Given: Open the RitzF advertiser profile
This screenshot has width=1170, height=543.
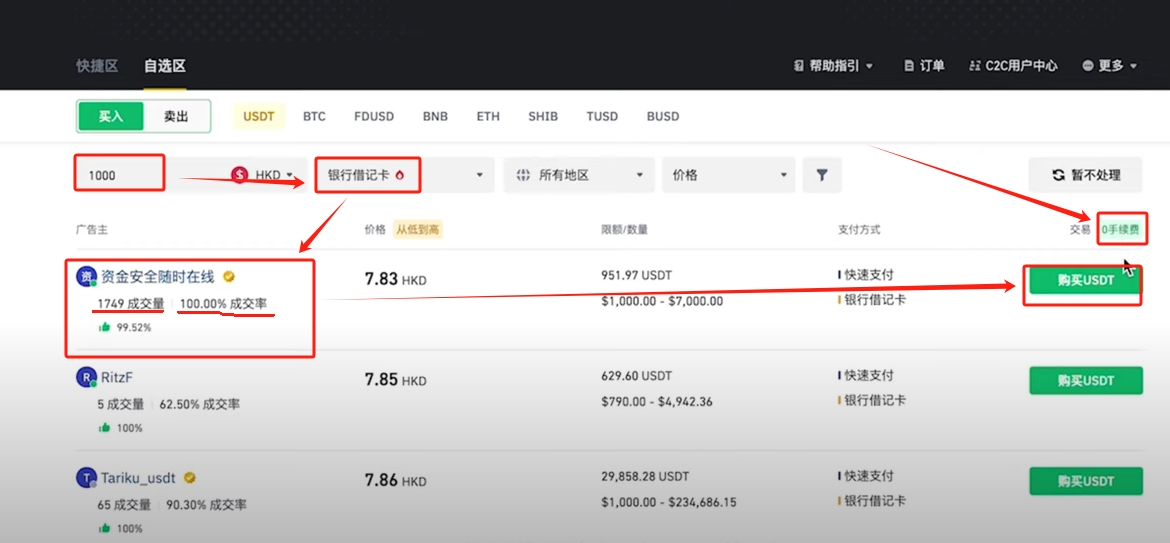Looking at the screenshot, I should pyautogui.click(x=117, y=377).
